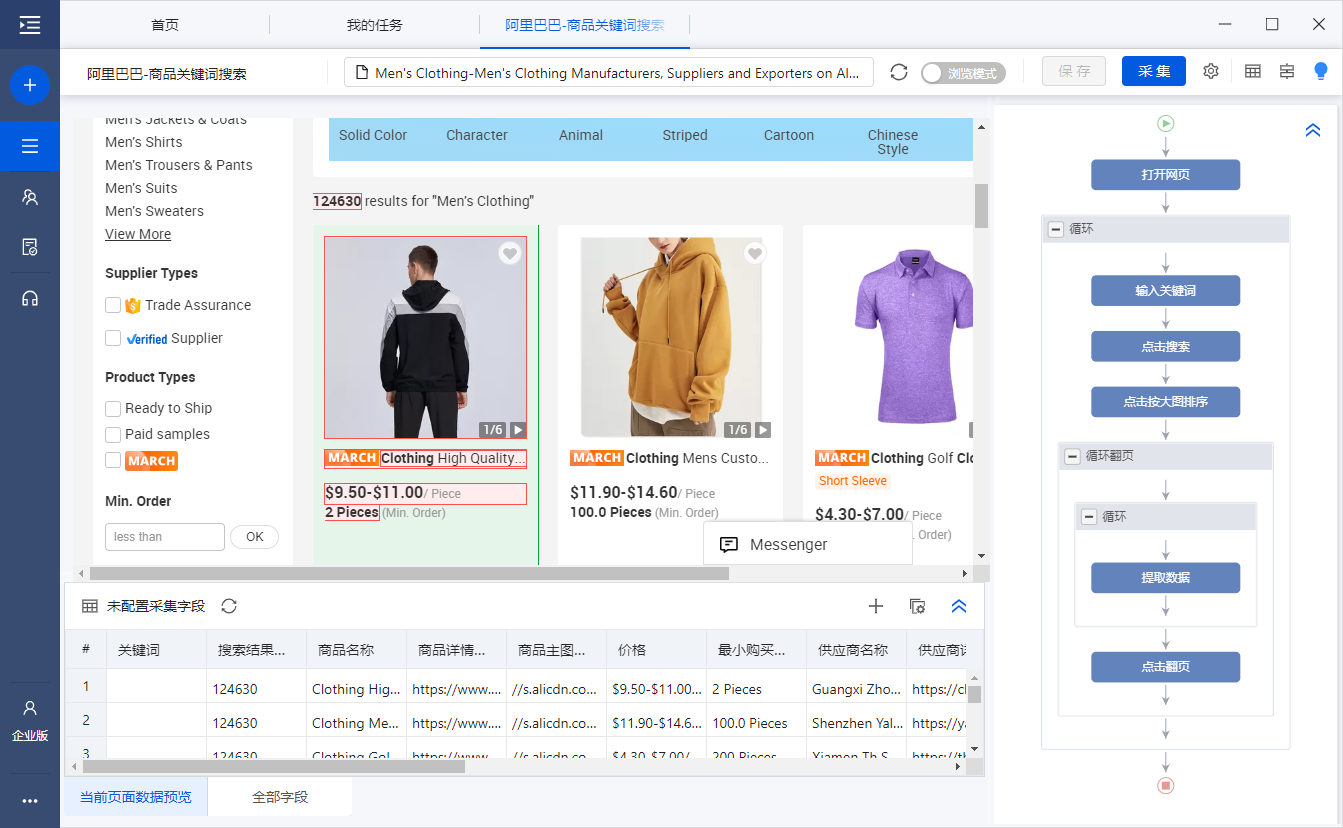
Task: Click the data table horizontal scrollbar
Action: [x=274, y=767]
